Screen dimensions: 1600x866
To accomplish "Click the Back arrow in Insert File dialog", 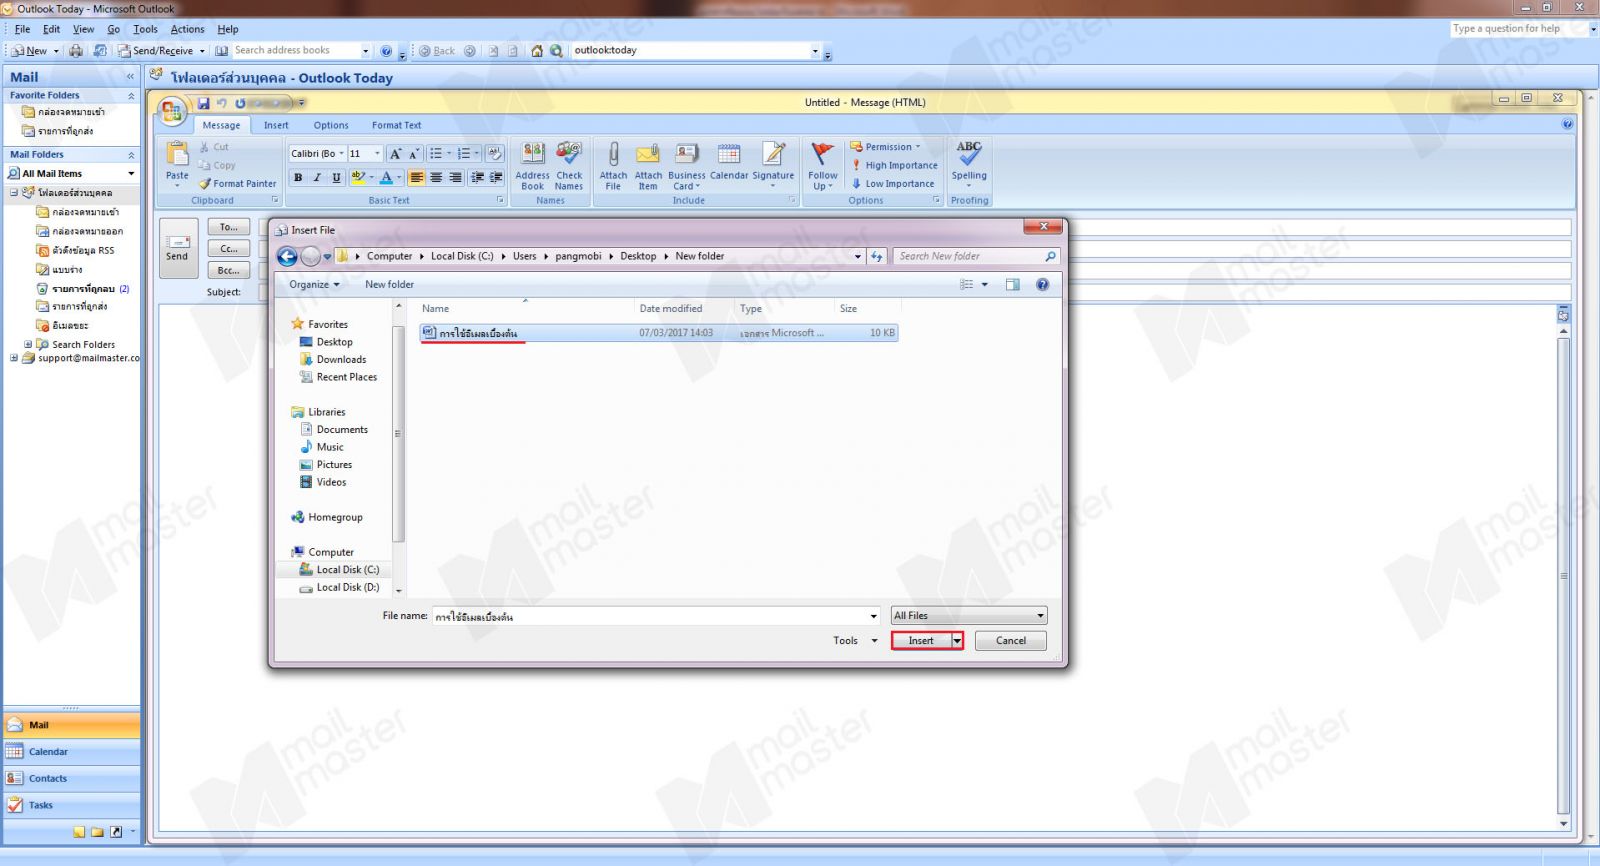I will click(287, 257).
